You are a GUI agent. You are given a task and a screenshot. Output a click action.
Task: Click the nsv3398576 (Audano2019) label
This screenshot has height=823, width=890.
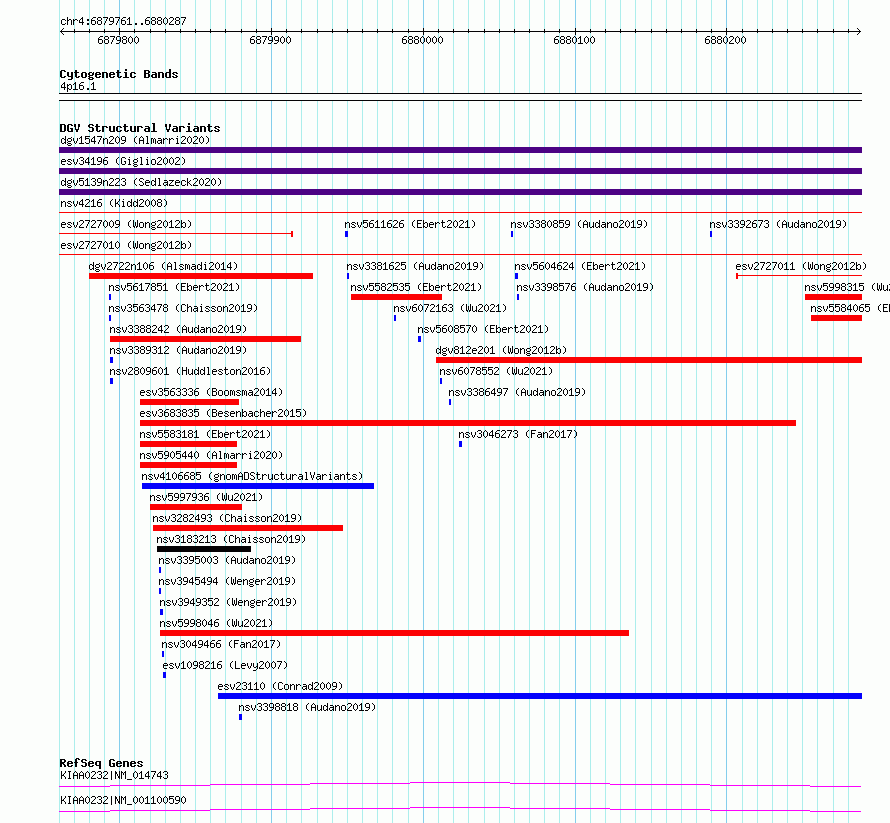[585, 287]
